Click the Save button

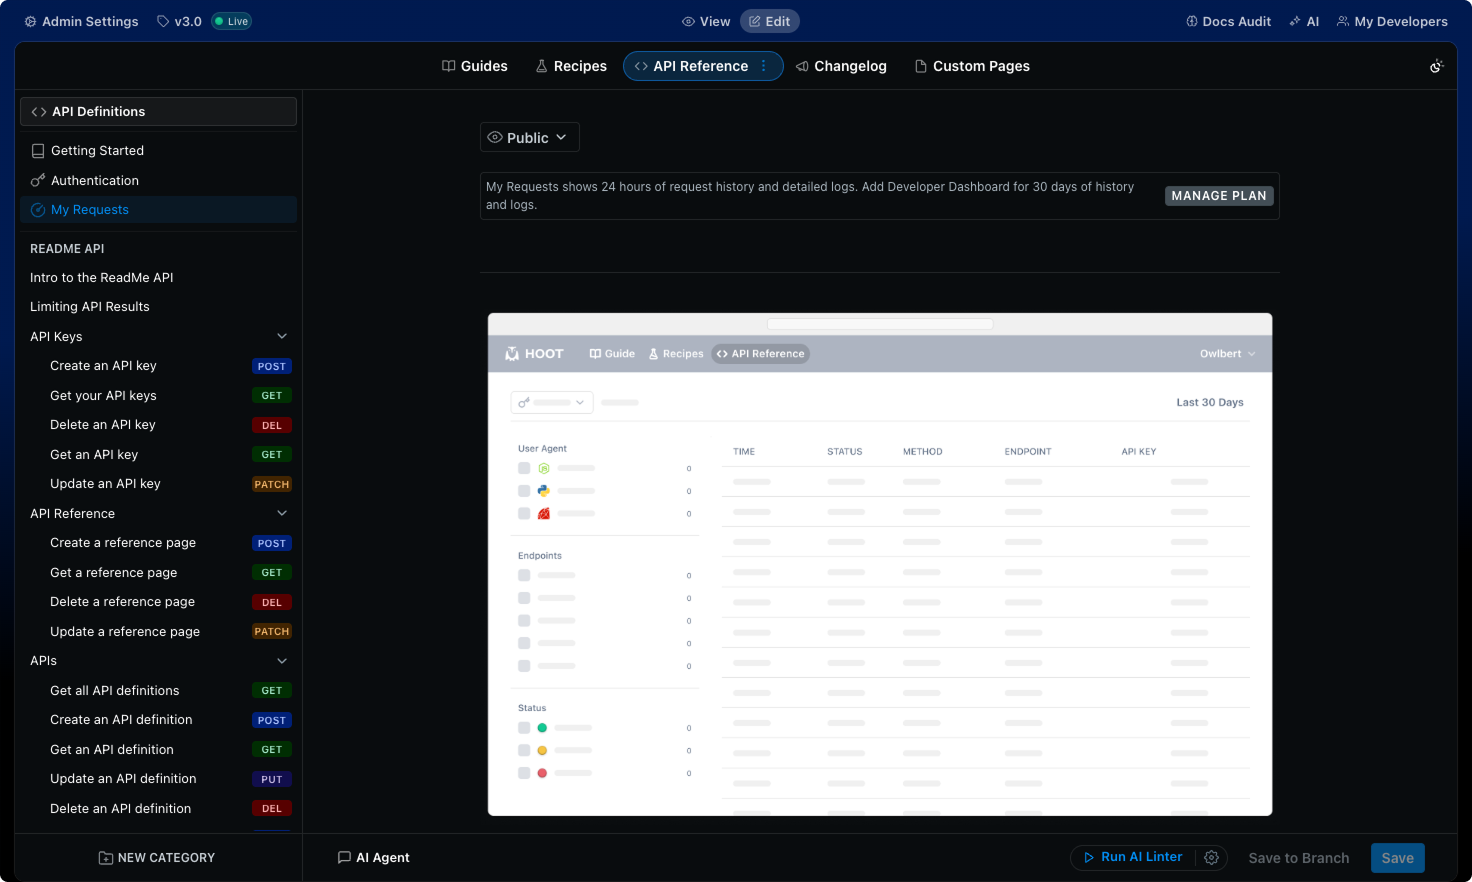pos(1397,858)
